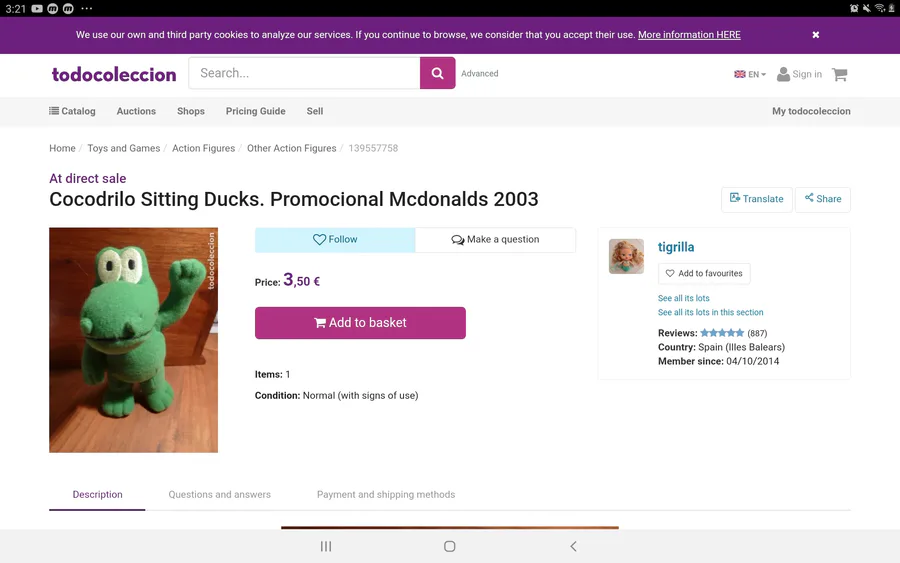Click the todocoleccion logo
The width and height of the screenshot is (900, 563).
click(x=114, y=74)
